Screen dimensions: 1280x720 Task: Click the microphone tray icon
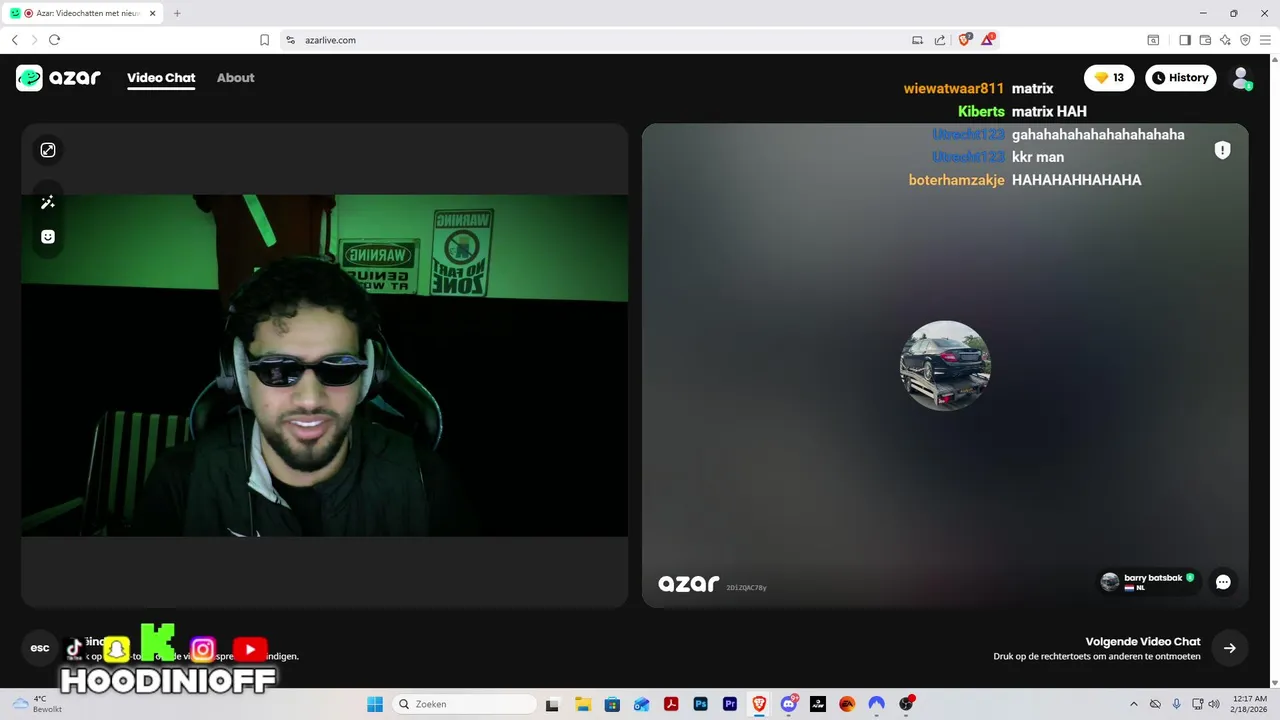point(1176,704)
